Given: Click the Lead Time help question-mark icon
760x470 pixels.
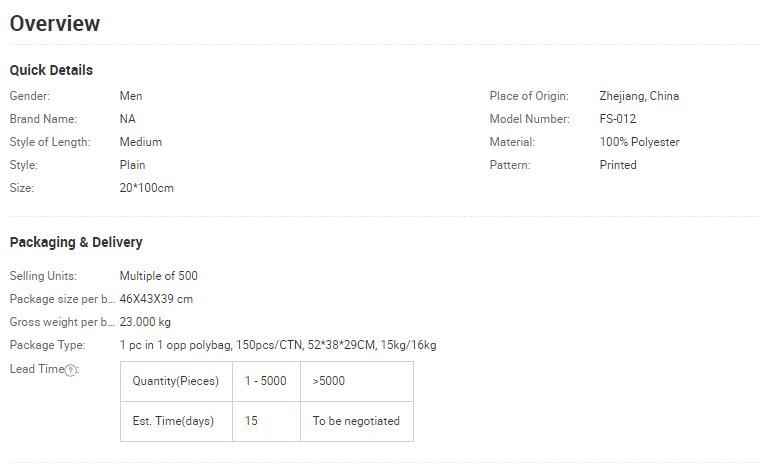Looking at the screenshot, I should point(71,371).
